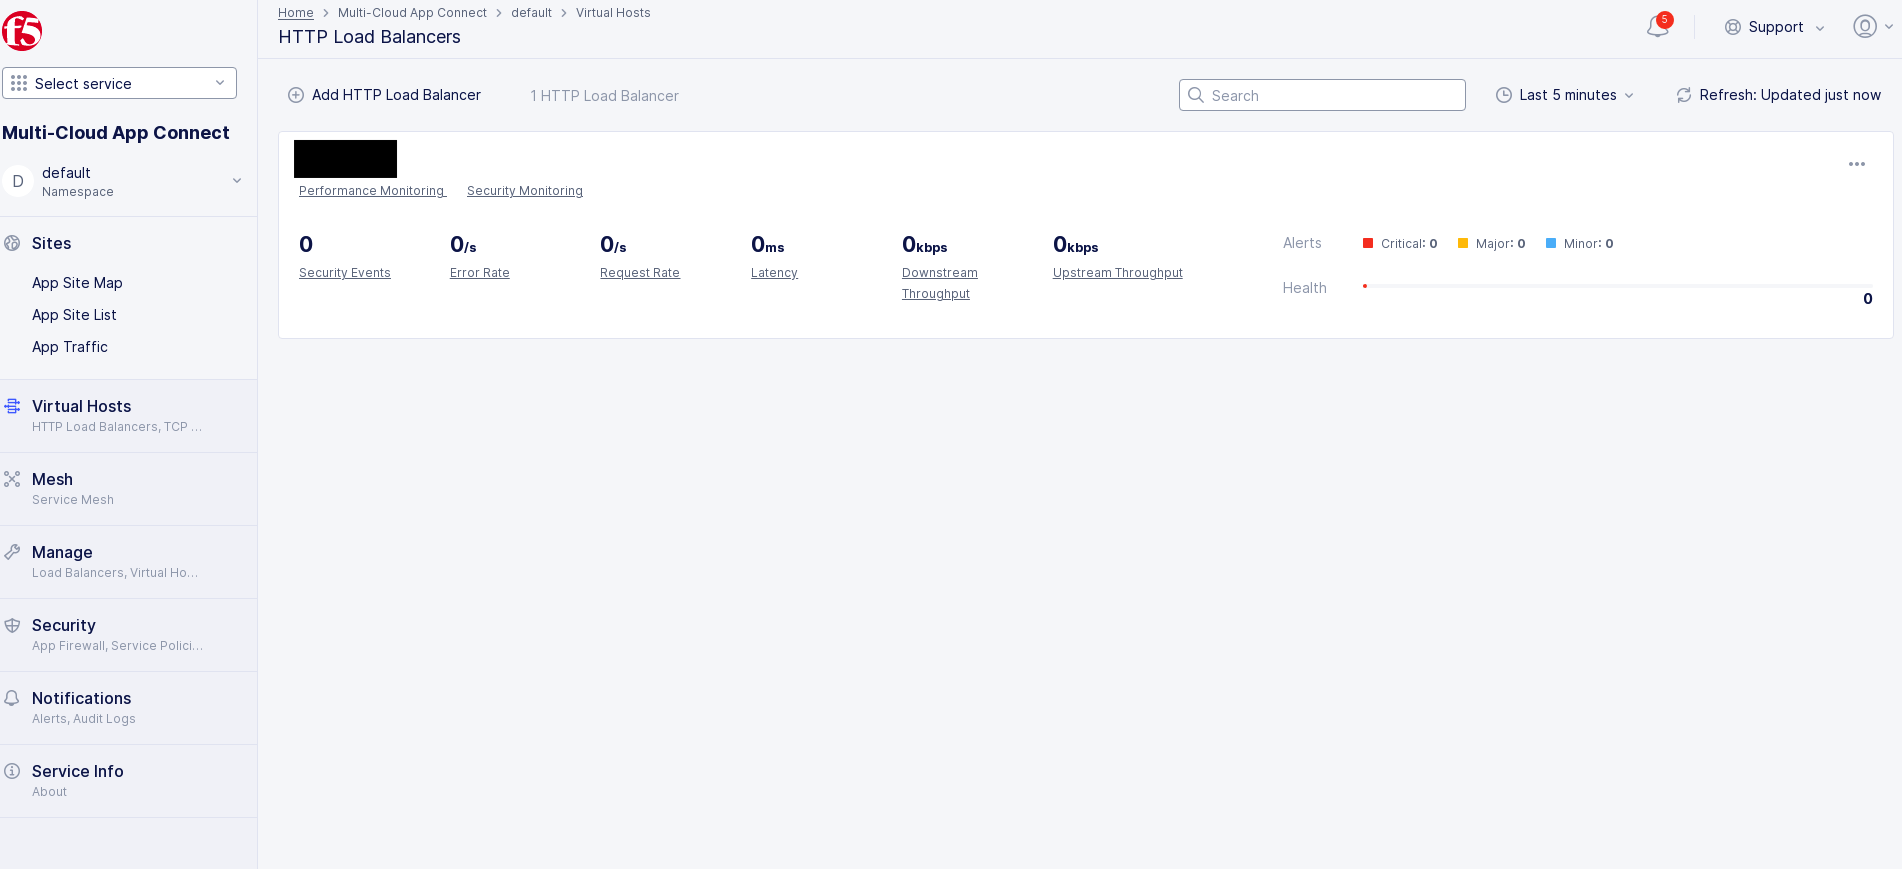Open the notifications bell icon
The image size is (1902, 869).
[1657, 27]
